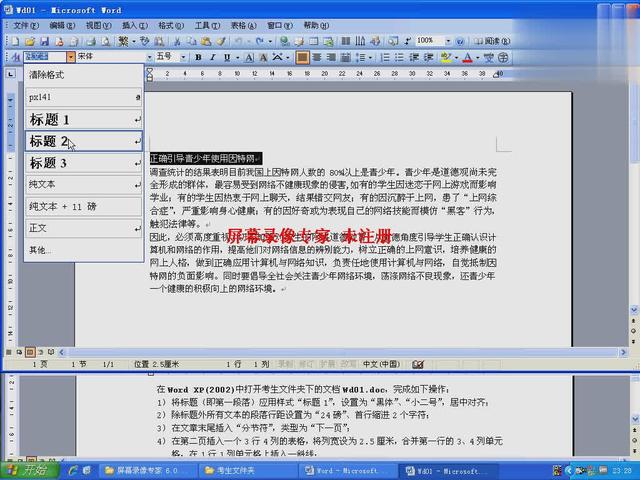Create a new blank document

point(16,41)
